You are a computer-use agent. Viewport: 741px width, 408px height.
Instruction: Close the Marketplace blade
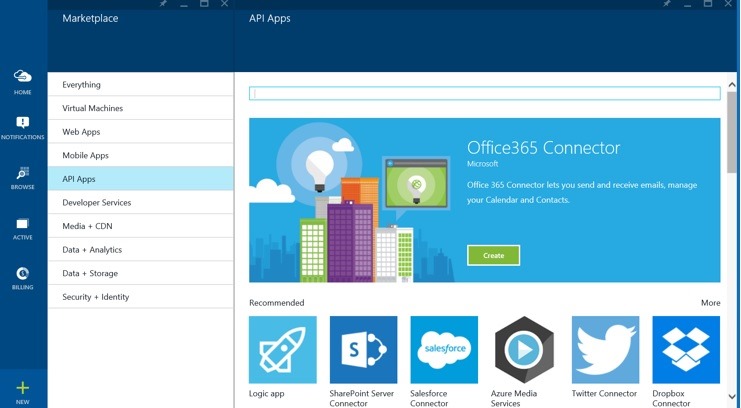click(224, 3)
